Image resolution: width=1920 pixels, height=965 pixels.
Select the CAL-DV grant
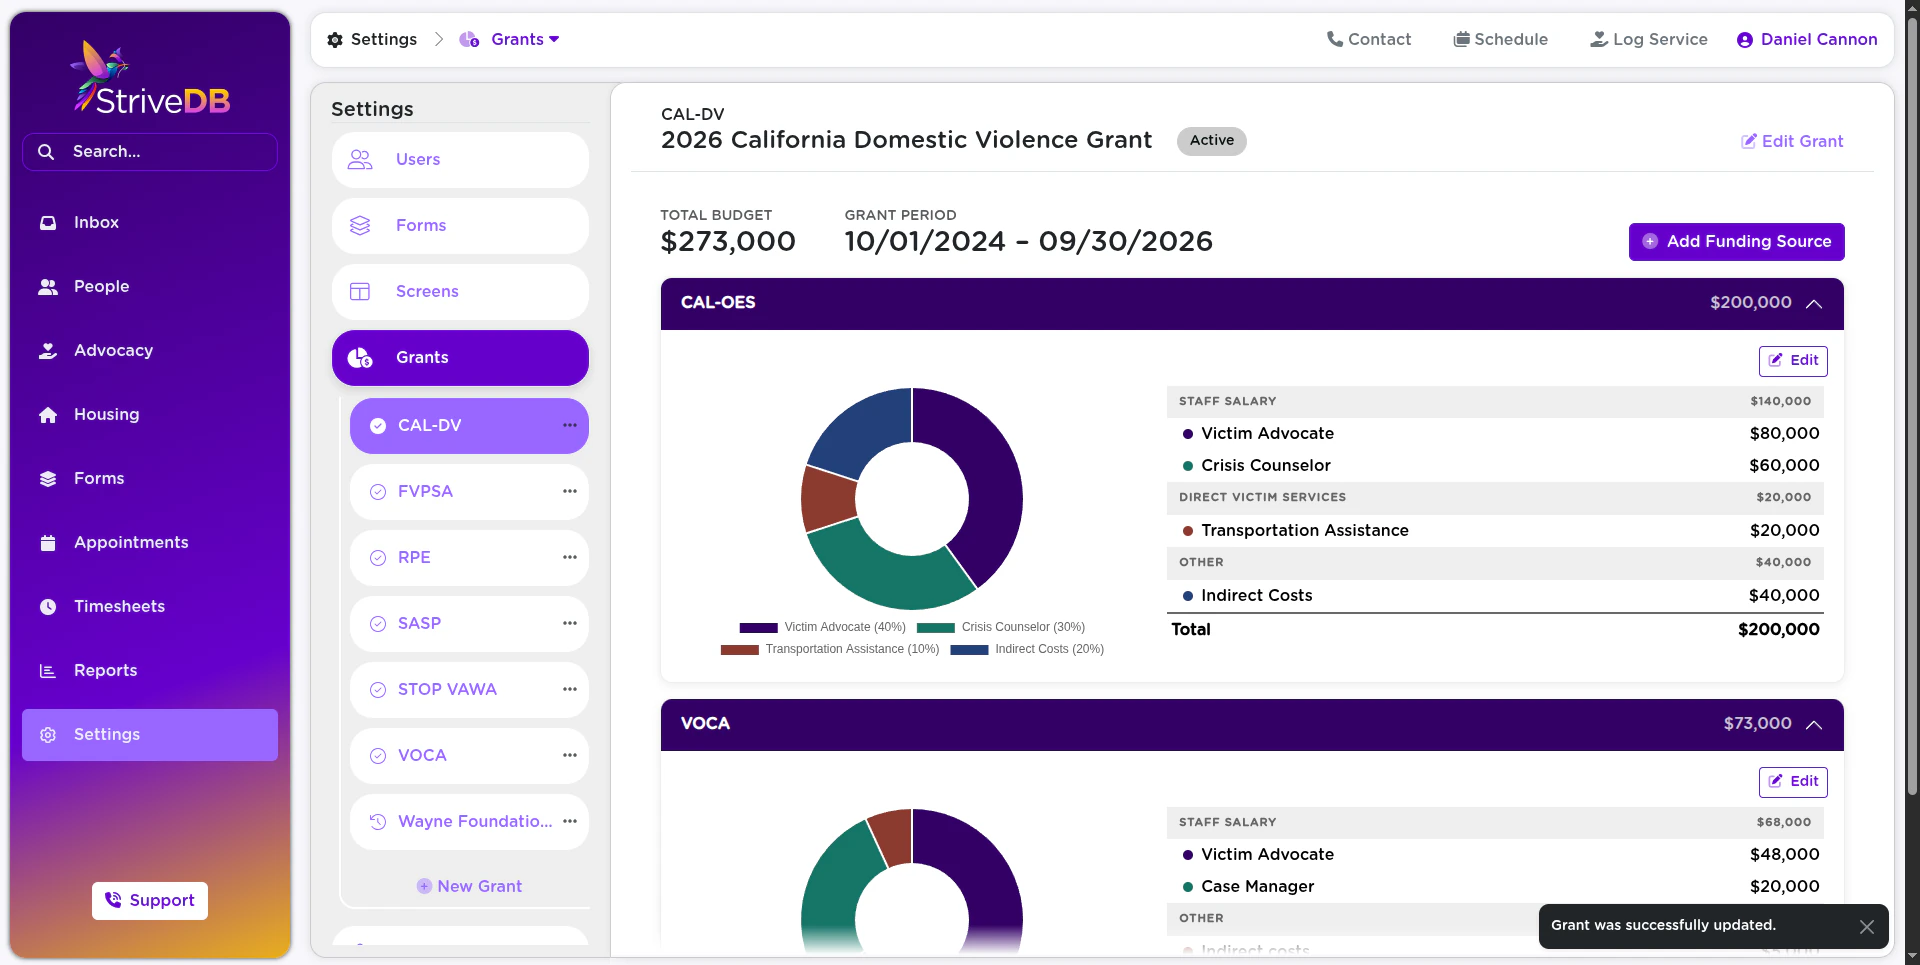pyautogui.click(x=469, y=426)
